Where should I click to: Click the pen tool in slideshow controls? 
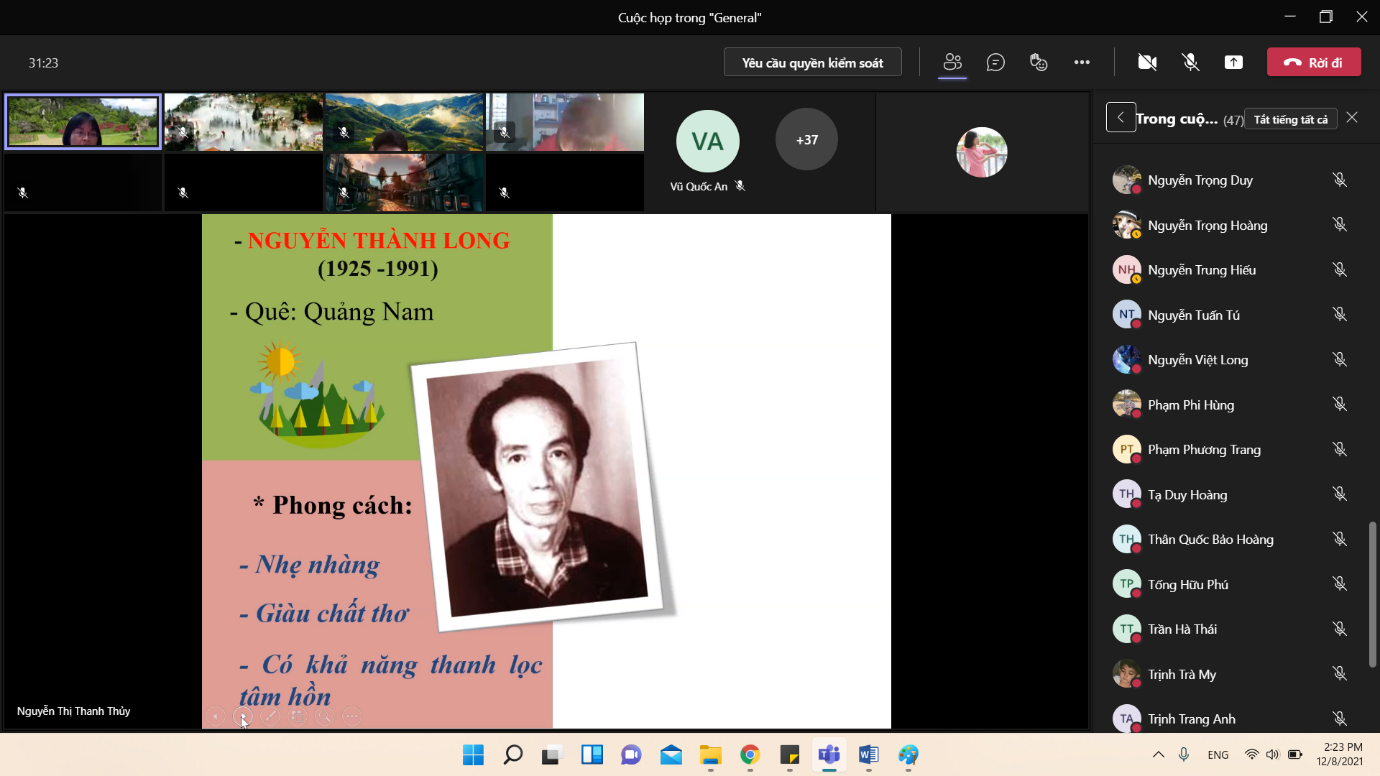tap(270, 716)
